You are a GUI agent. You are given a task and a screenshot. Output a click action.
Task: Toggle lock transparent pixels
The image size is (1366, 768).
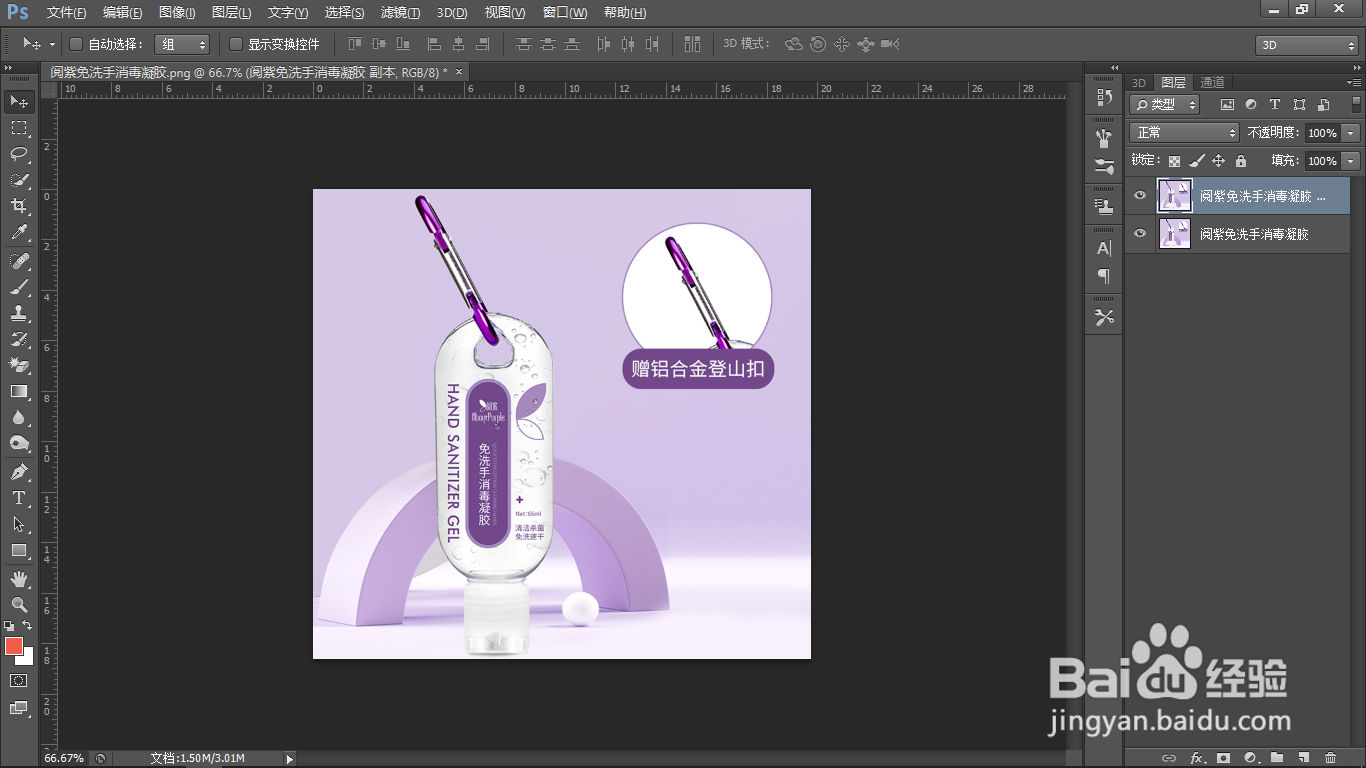[x=1174, y=161]
